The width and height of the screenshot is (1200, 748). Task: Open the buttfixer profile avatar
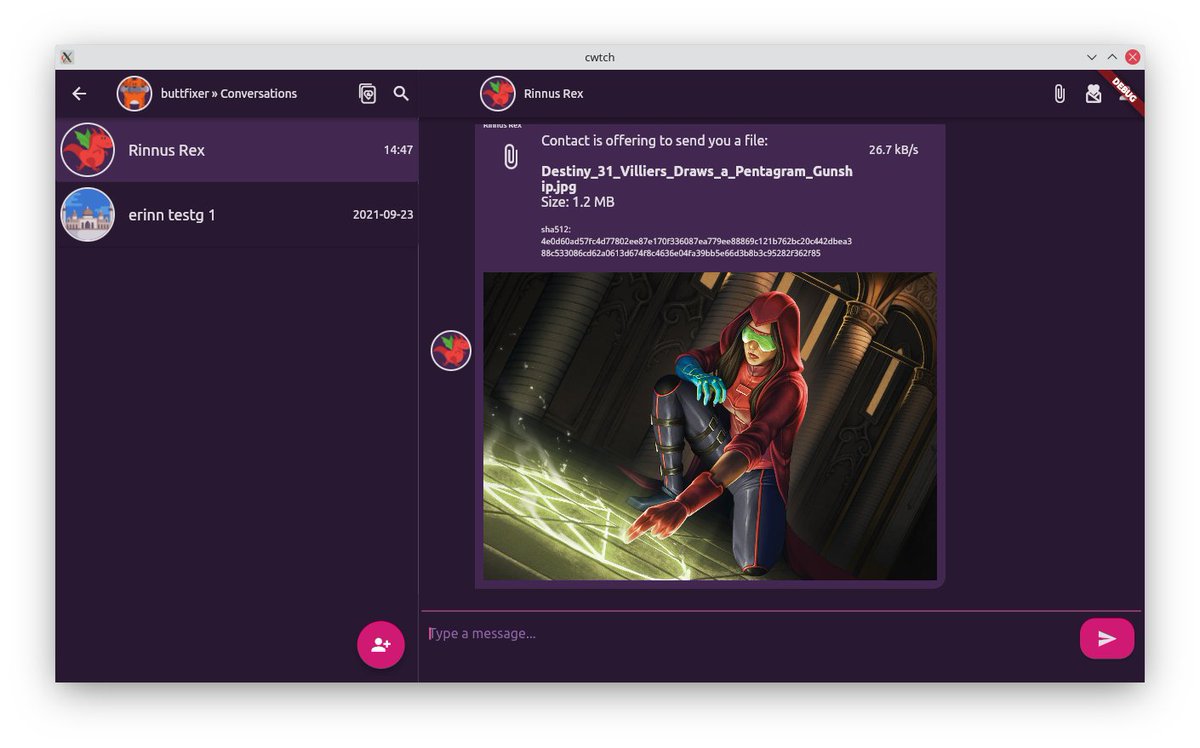(134, 93)
